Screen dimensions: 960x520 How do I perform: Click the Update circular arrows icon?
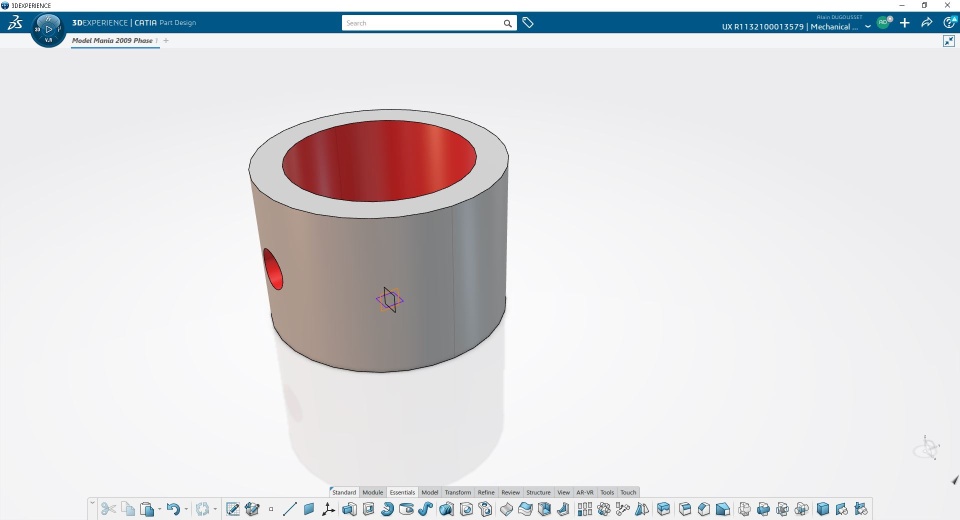pyautogui.click(x=202, y=509)
